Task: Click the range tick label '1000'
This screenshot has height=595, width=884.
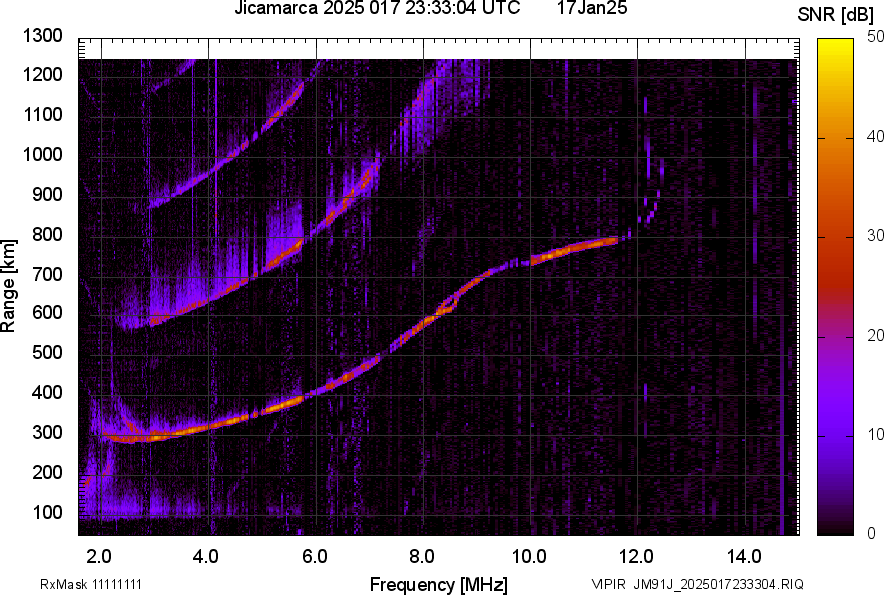Action: 42,154
